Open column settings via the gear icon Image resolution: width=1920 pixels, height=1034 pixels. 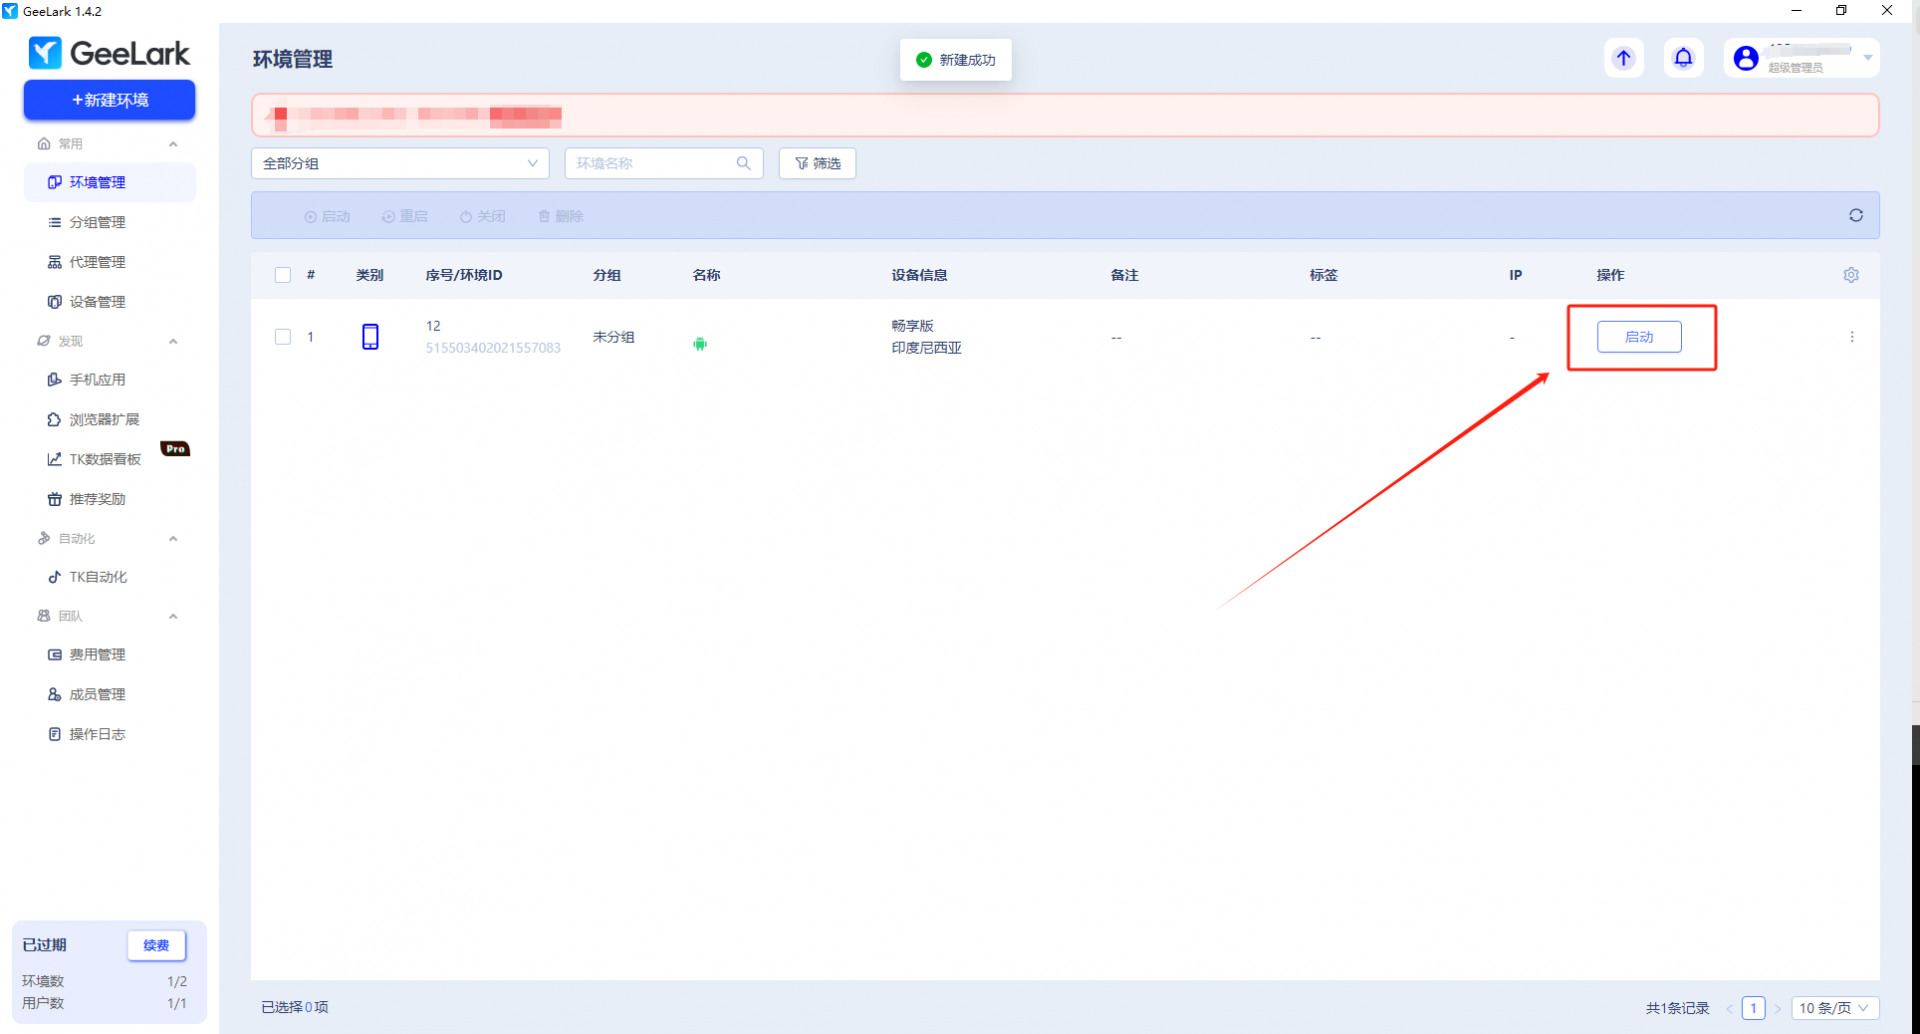click(1851, 275)
